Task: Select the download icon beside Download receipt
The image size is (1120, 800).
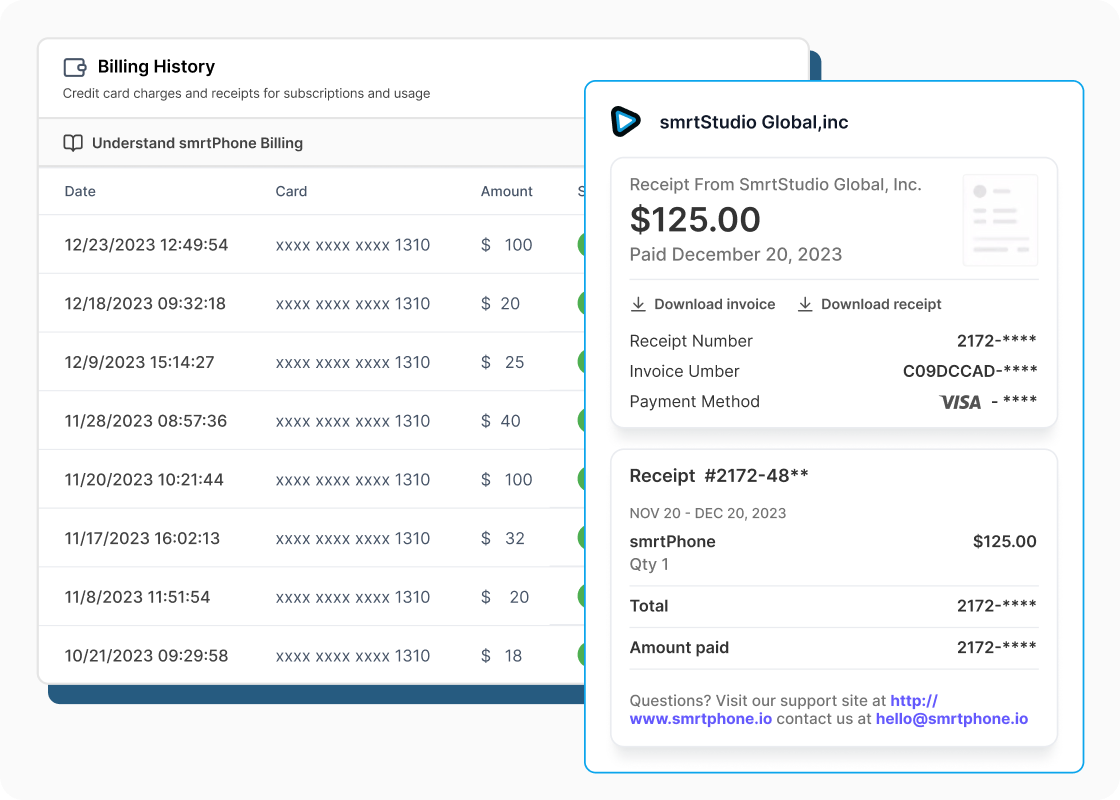Action: (x=805, y=304)
